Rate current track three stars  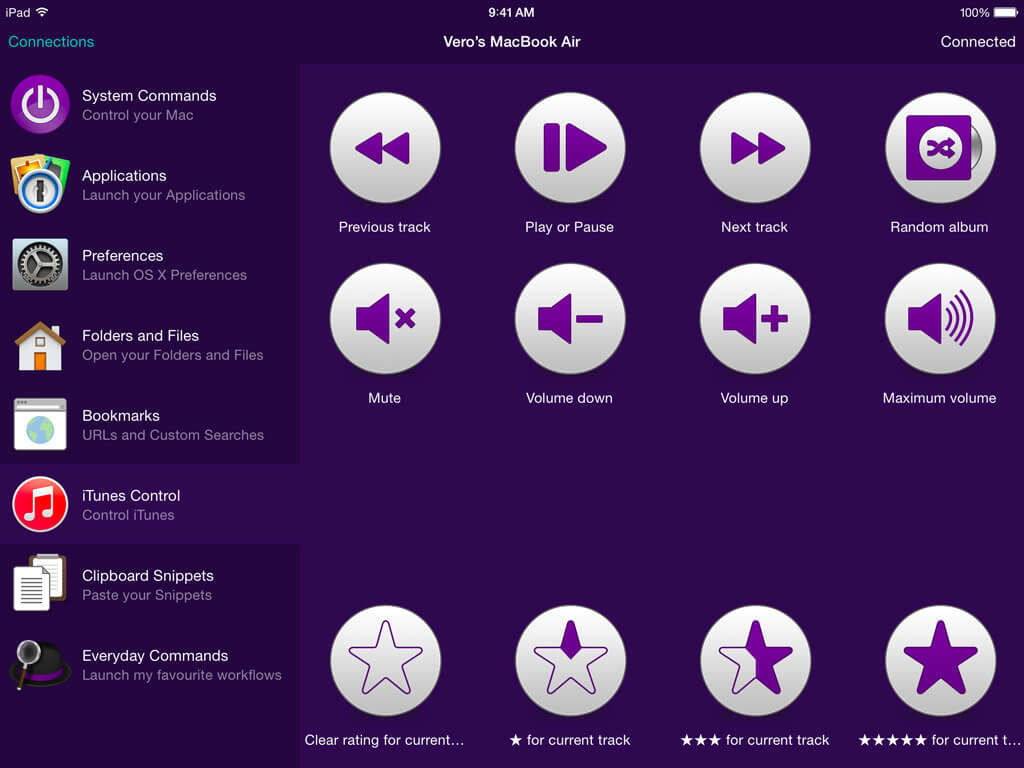[755, 660]
